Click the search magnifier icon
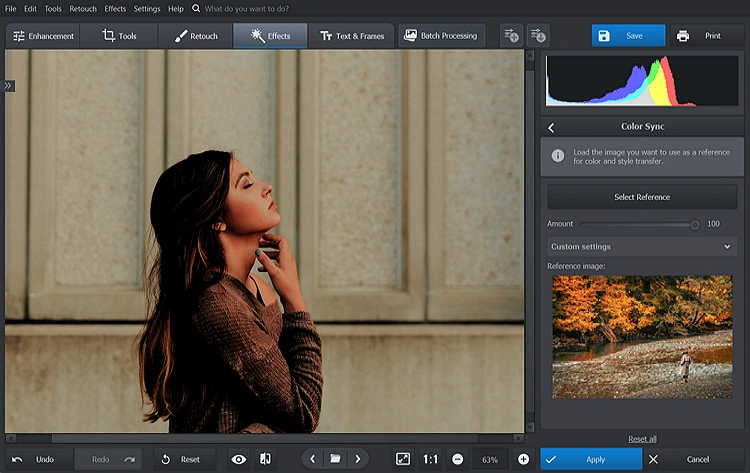The image size is (750, 473). (196, 8)
